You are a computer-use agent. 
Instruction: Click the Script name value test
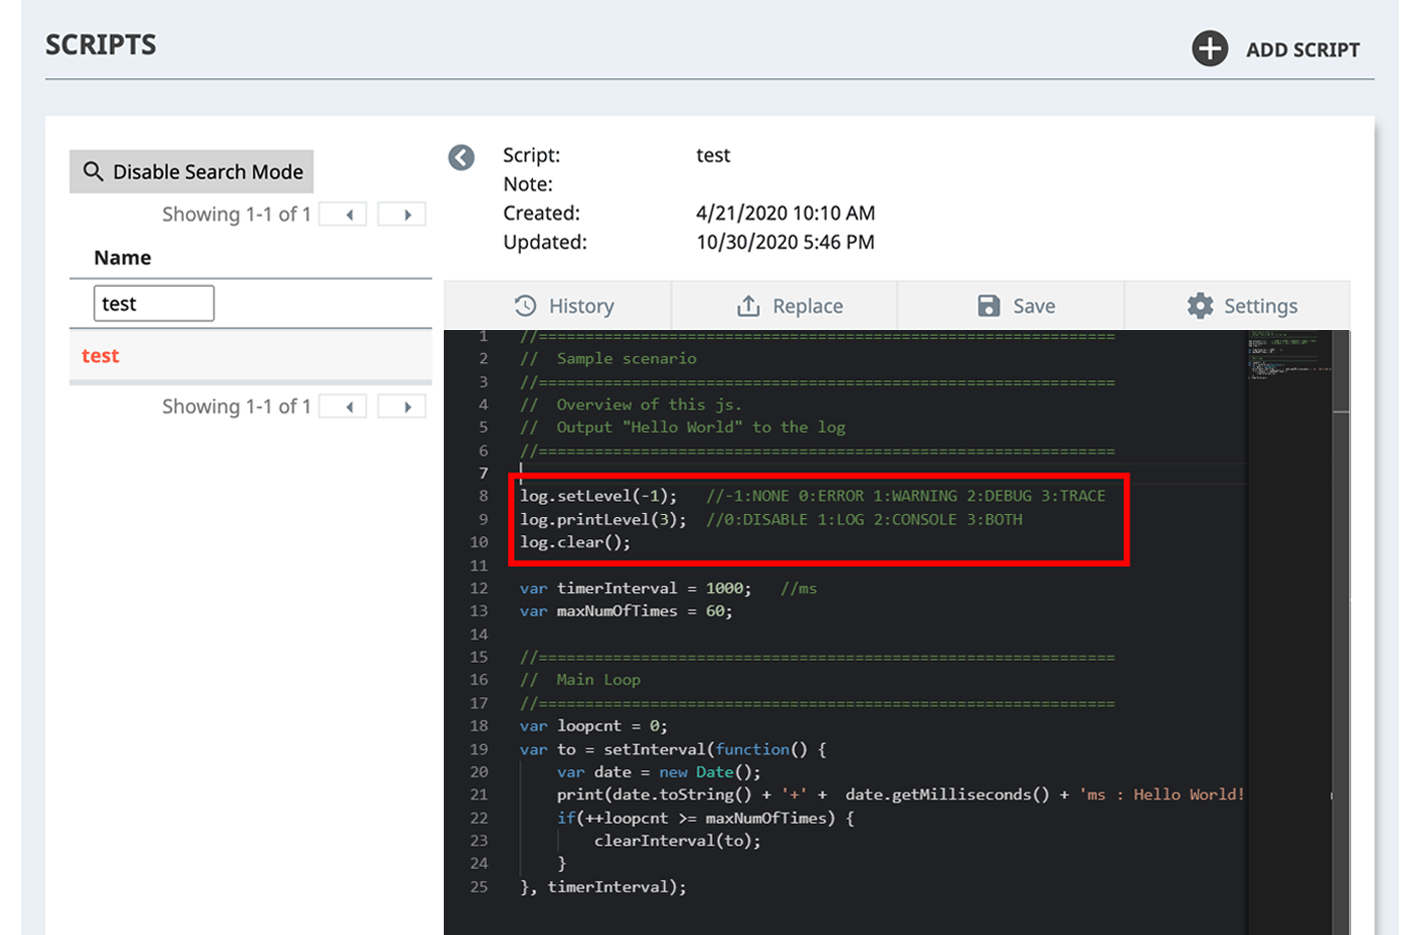(x=713, y=155)
